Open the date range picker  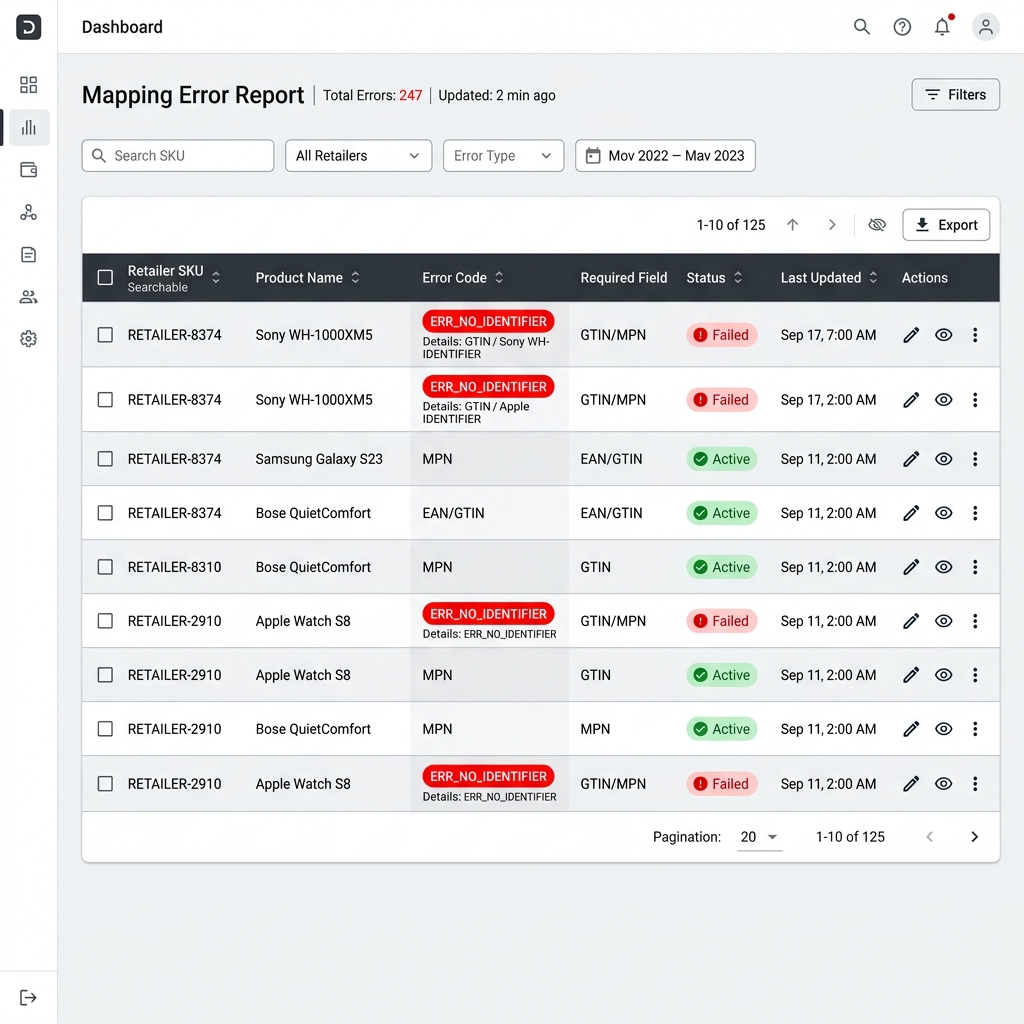pos(665,155)
